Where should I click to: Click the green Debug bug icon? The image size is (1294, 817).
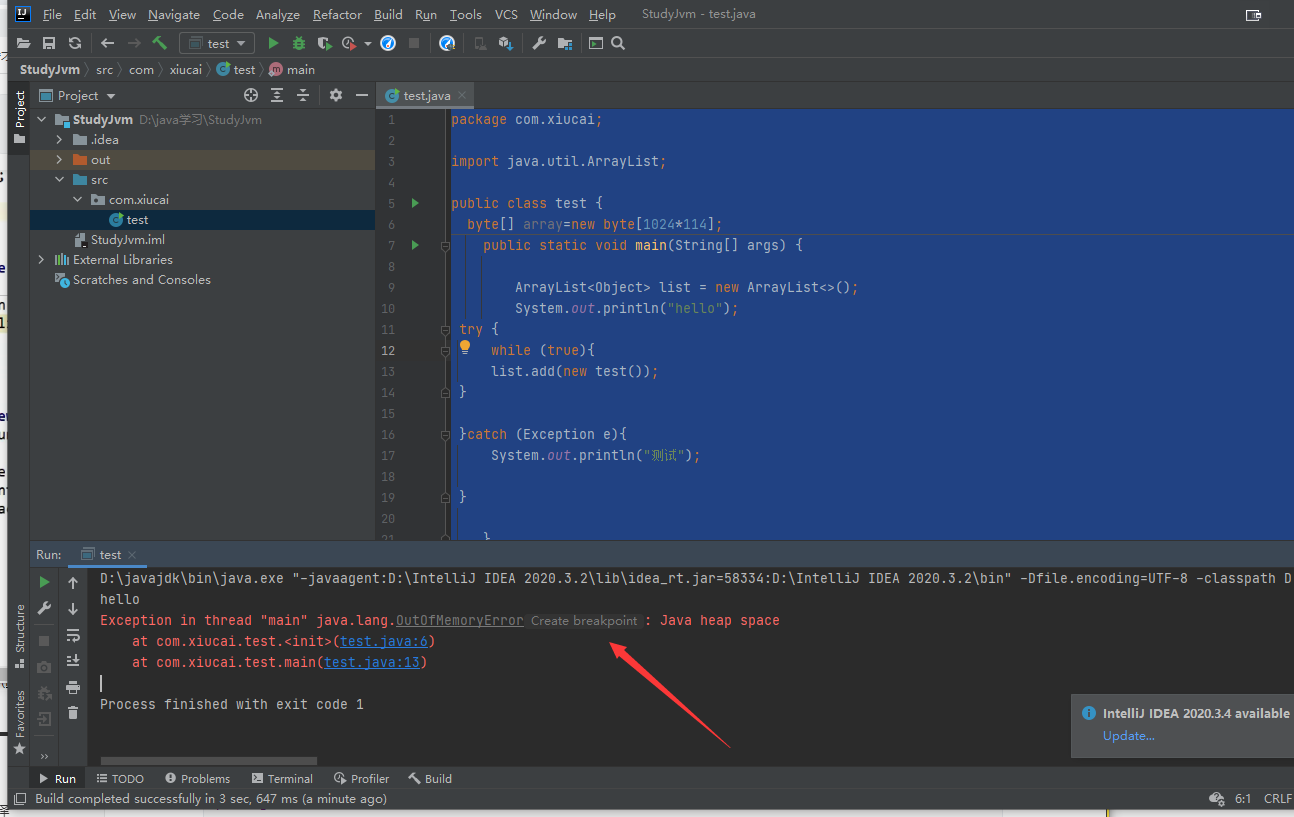pyautogui.click(x=298, y=43)
